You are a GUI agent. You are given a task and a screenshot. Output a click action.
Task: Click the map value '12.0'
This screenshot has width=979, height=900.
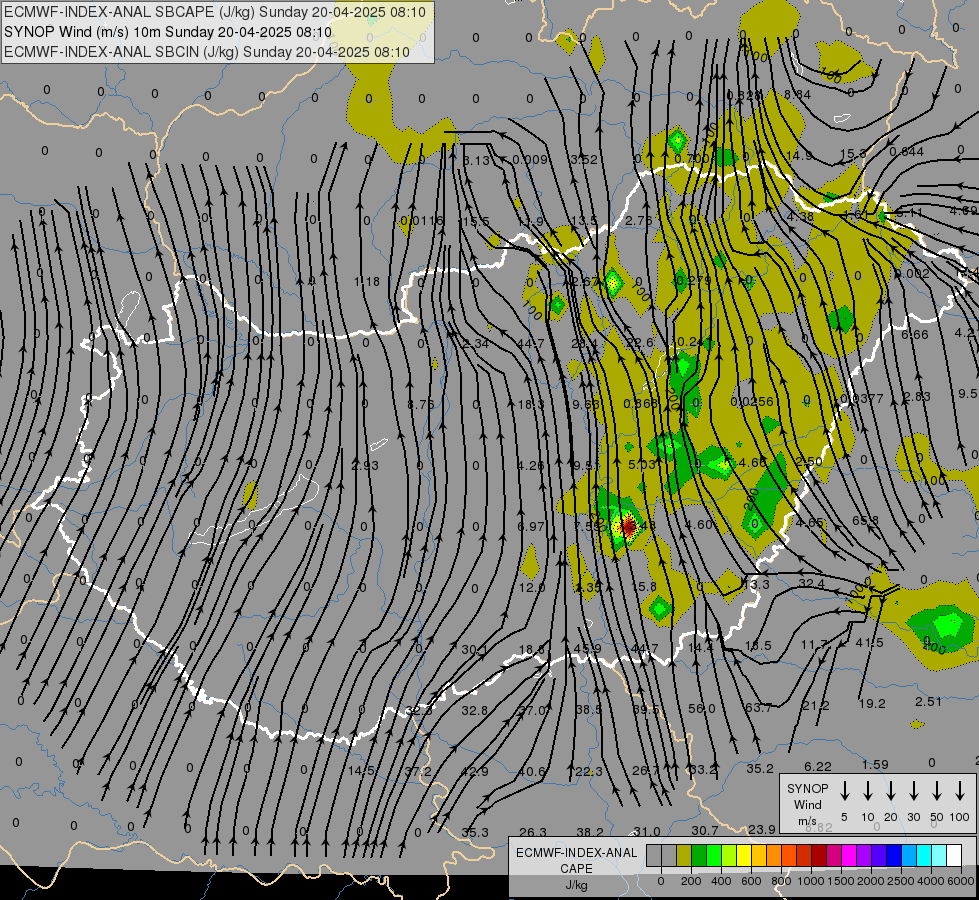[x=532, y=588]
